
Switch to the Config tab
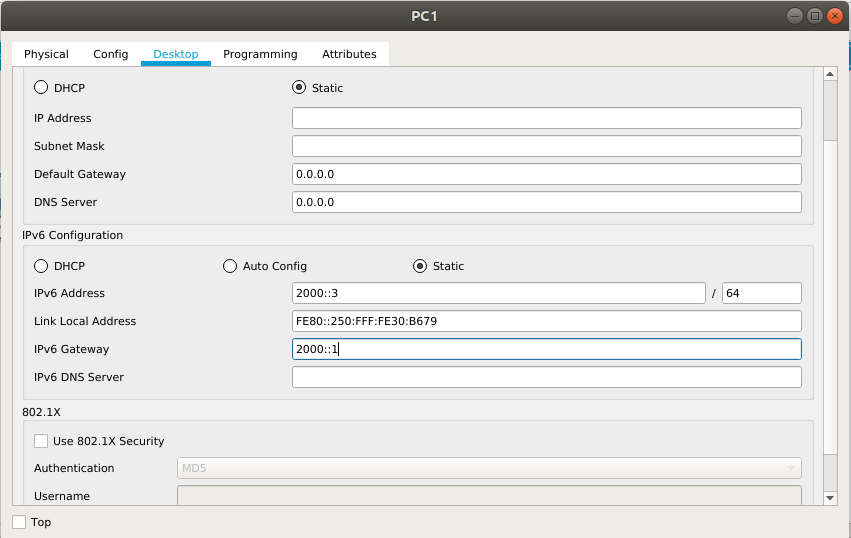click(111, 54)
